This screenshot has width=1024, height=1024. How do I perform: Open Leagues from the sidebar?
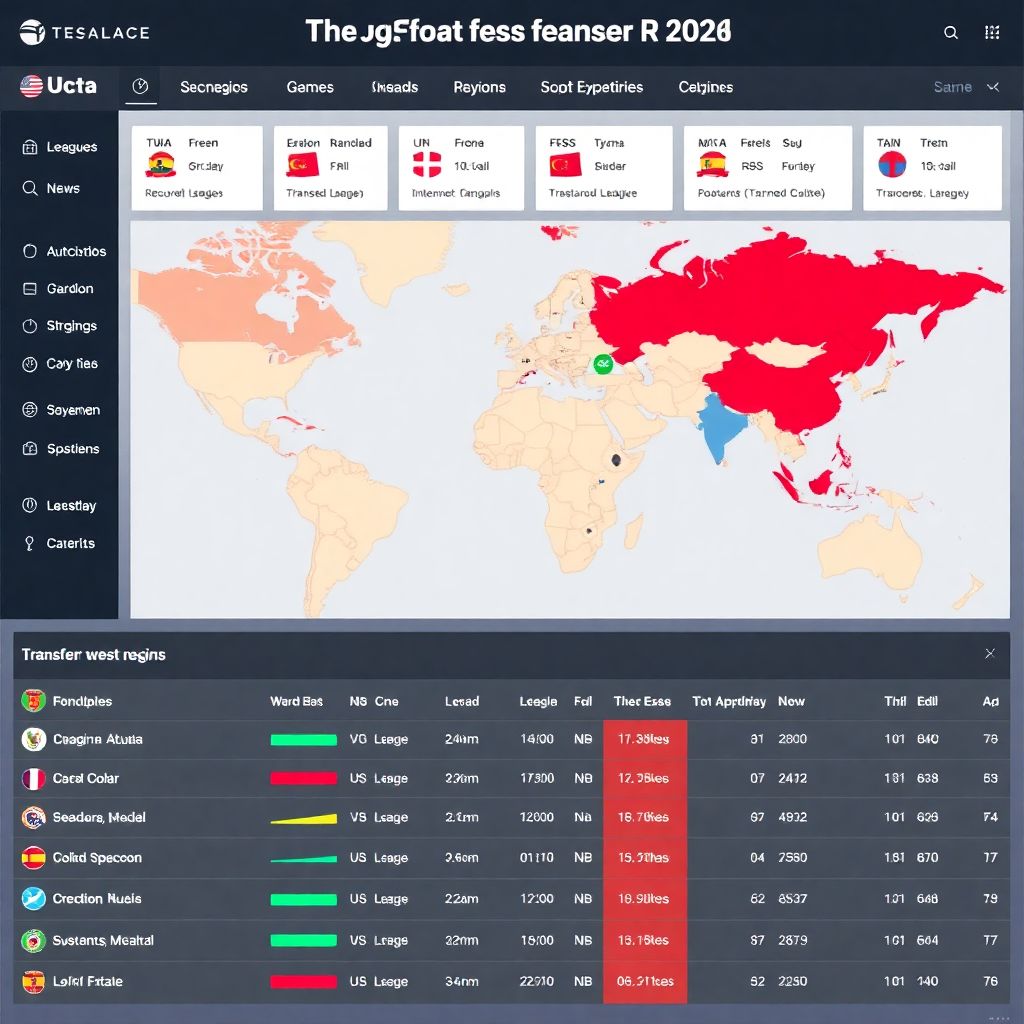[60, 147]
